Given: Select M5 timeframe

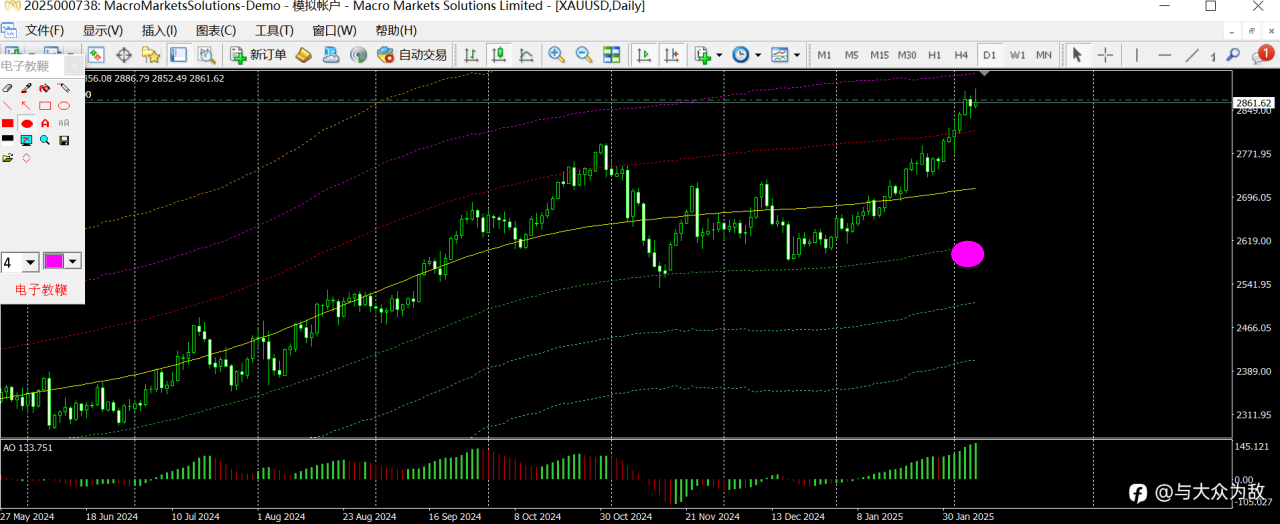Looking at the screenshot, I should (851, 55).
